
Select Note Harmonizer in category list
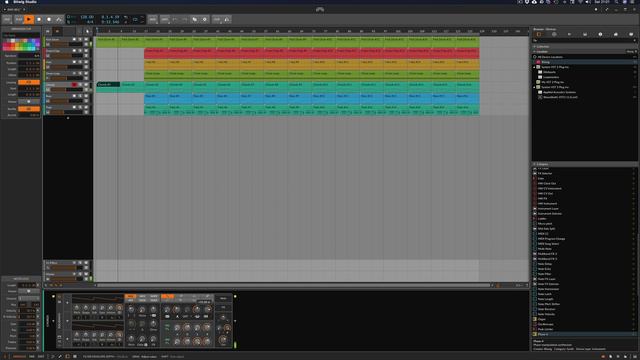click(x=548, y=289)
